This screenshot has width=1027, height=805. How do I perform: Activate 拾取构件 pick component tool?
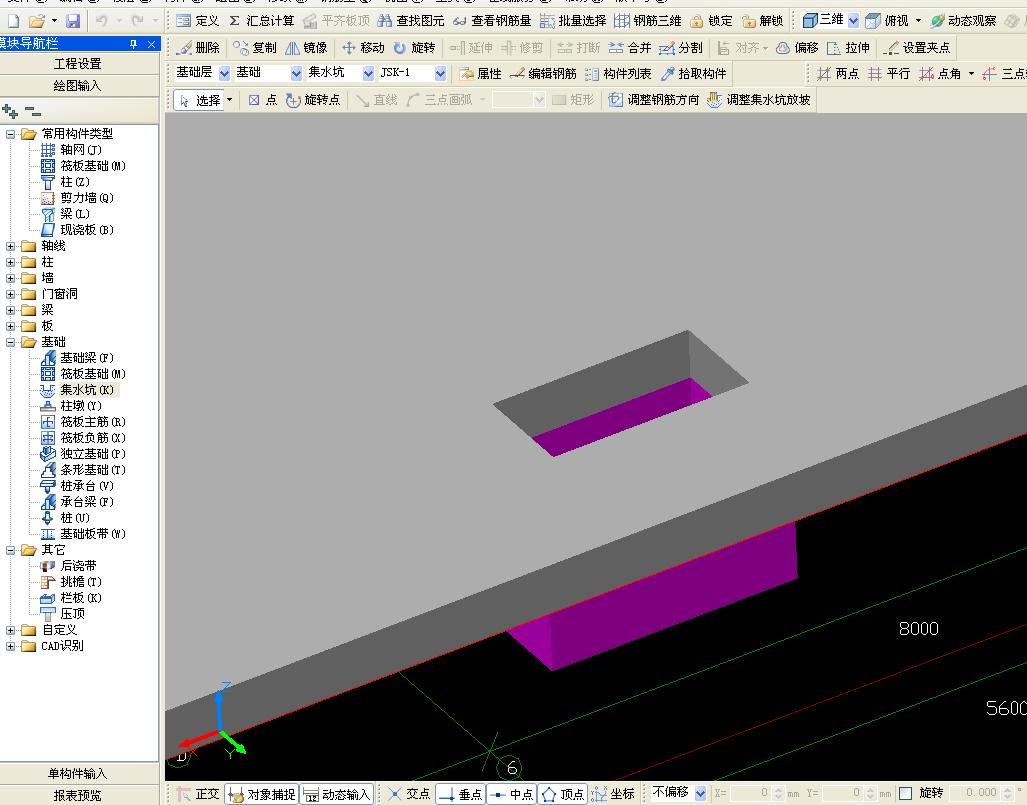pyautogui.click(x=693, y=73)
